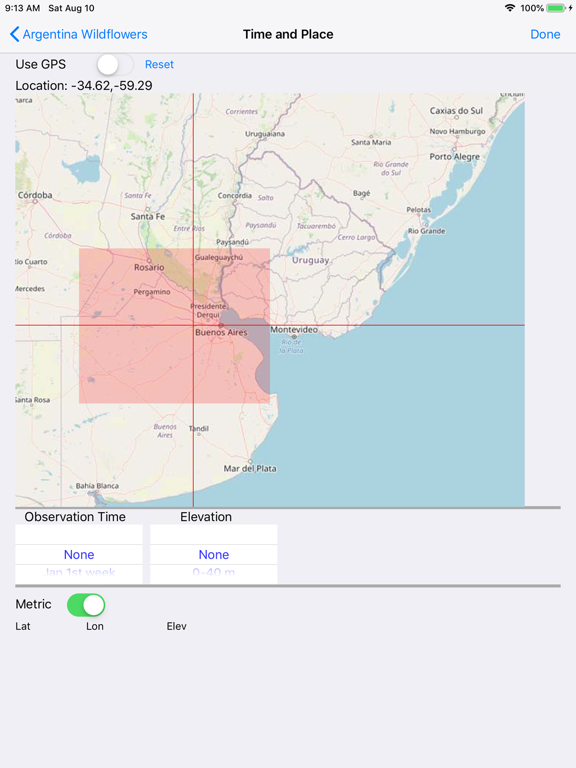Click Porto Alegre on the map
Image resolution: width=576 pixels, height=768 pixels.
(x=455, y=157)
